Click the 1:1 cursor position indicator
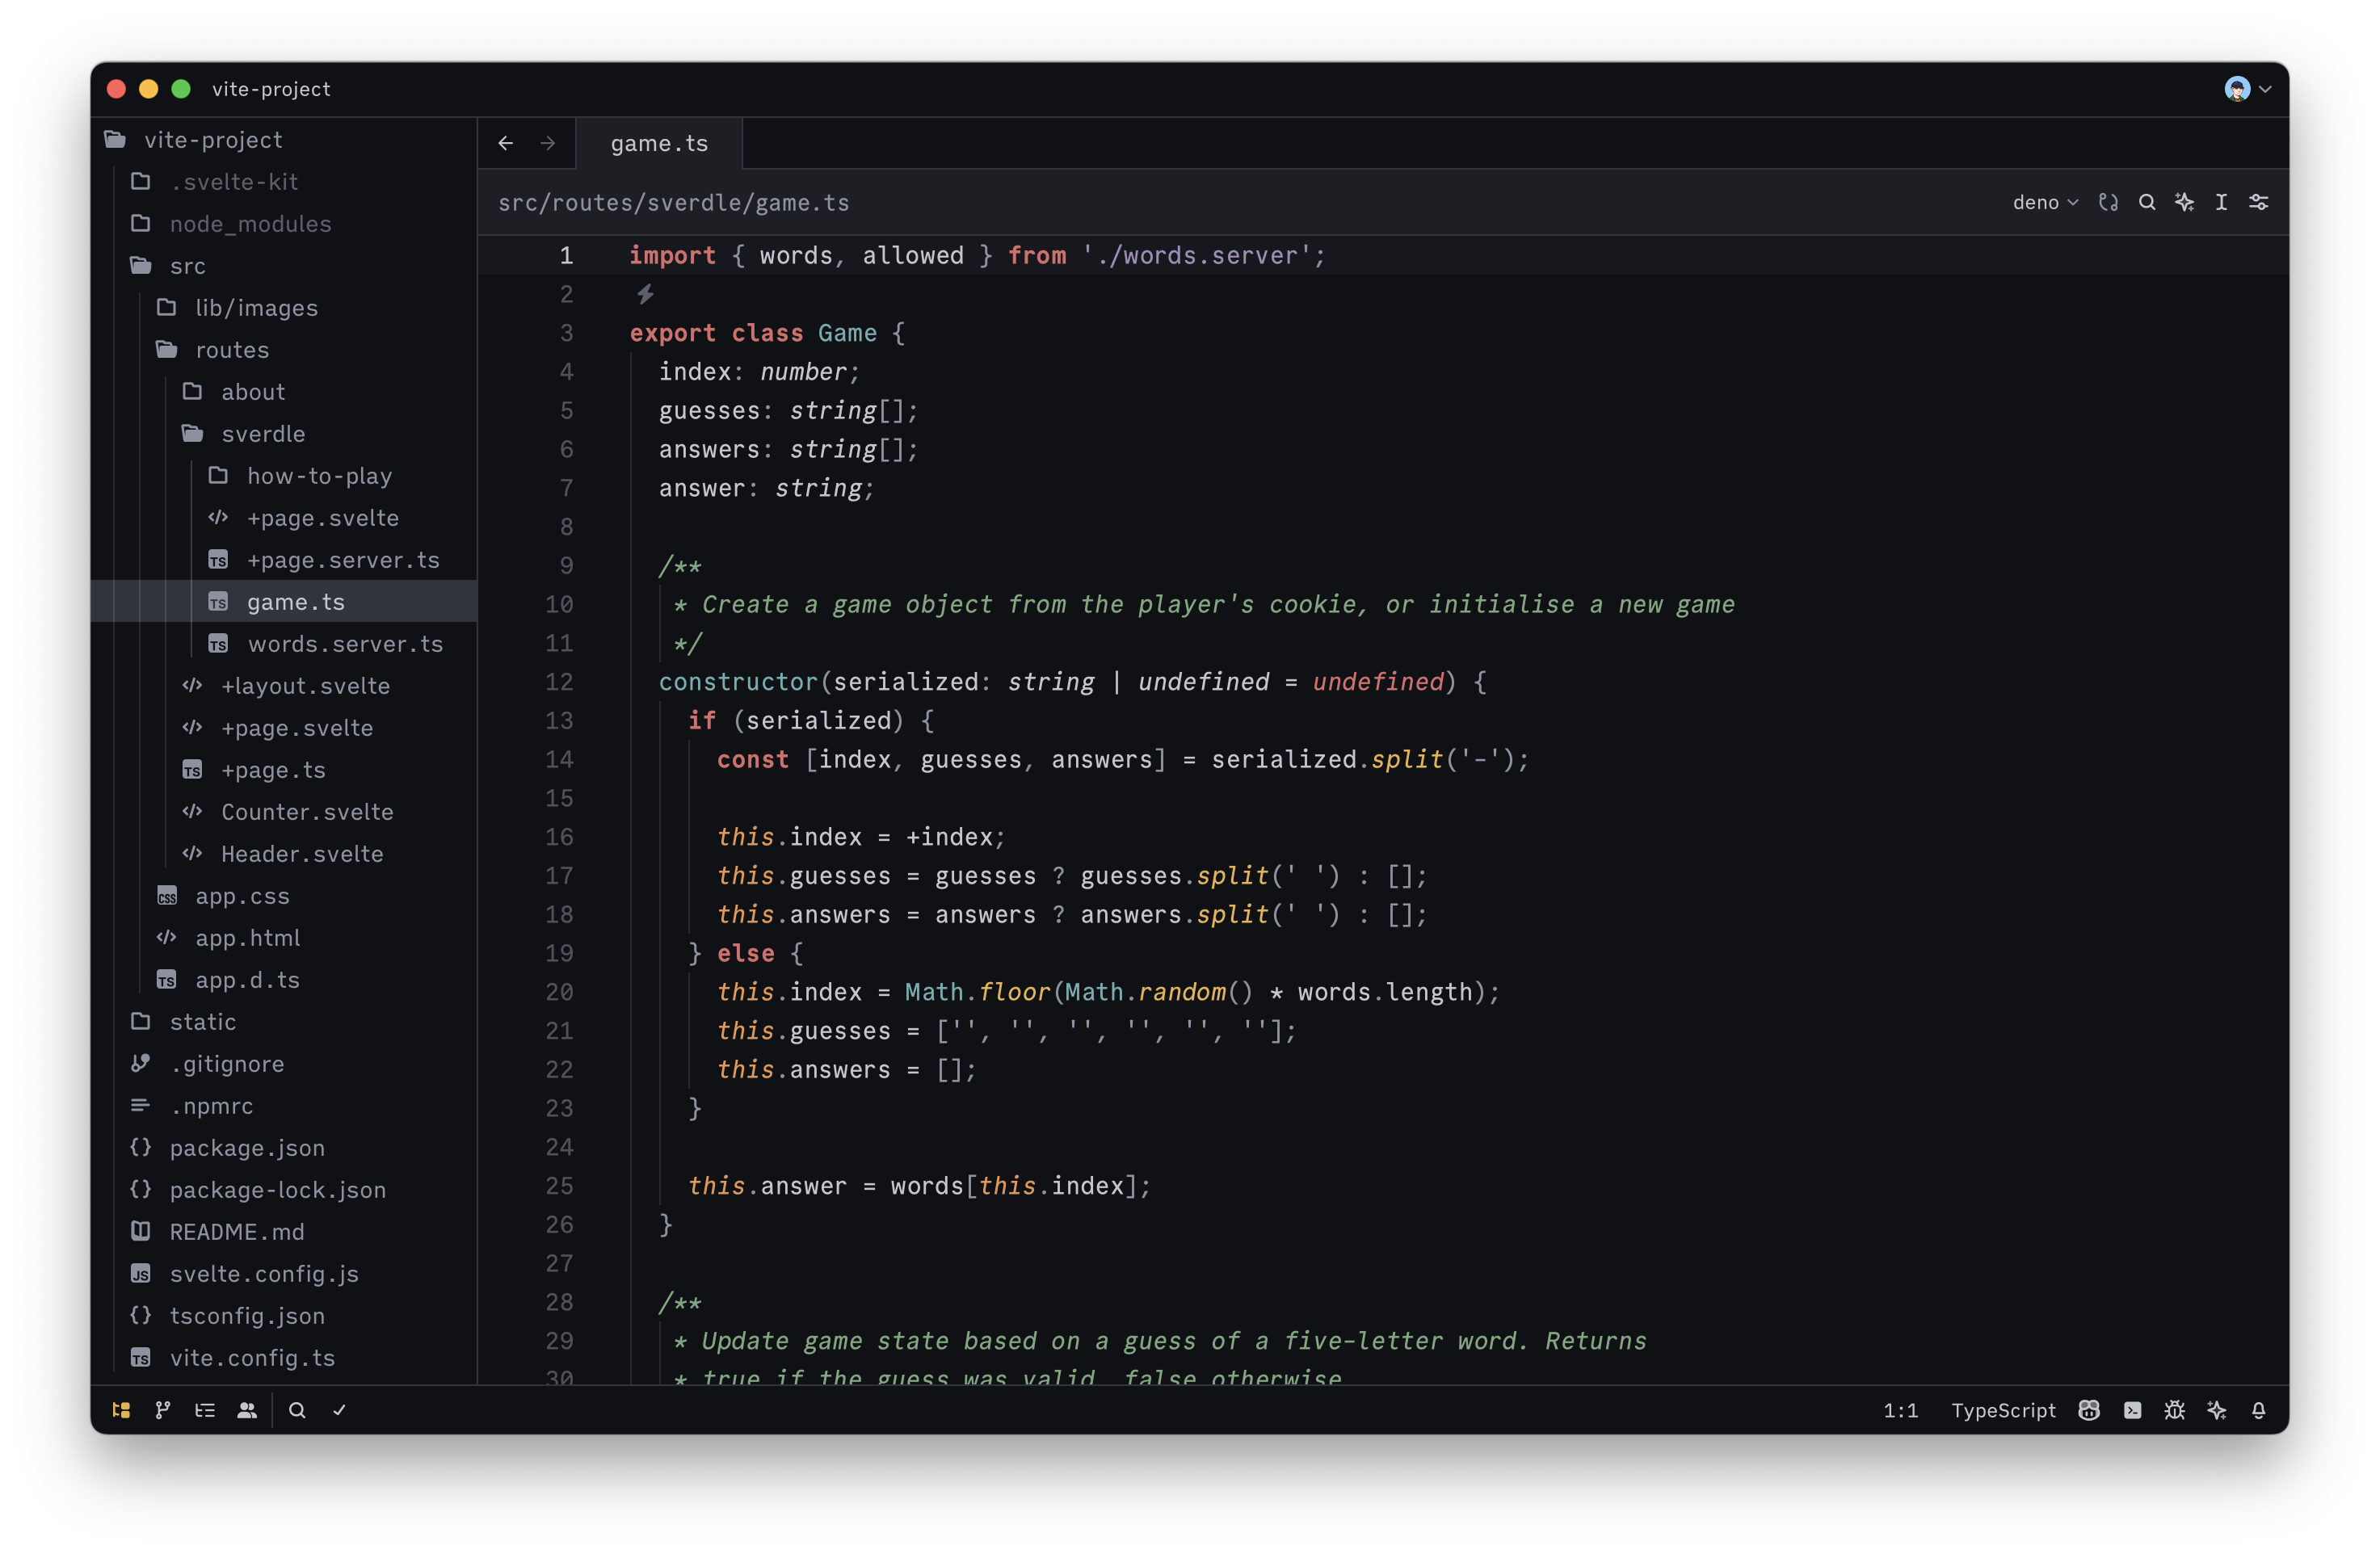 (1900, 1410)
